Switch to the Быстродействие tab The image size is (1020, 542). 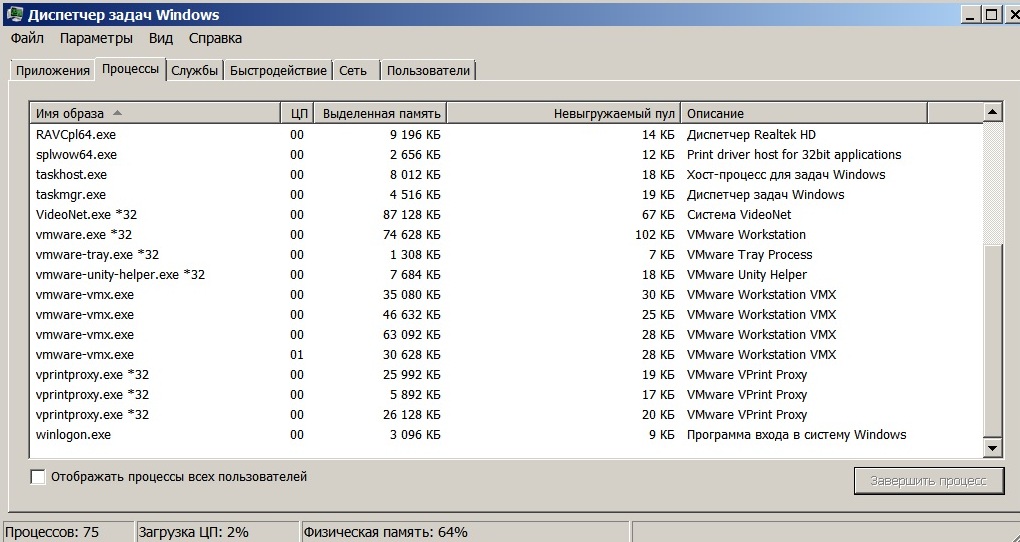278,71
